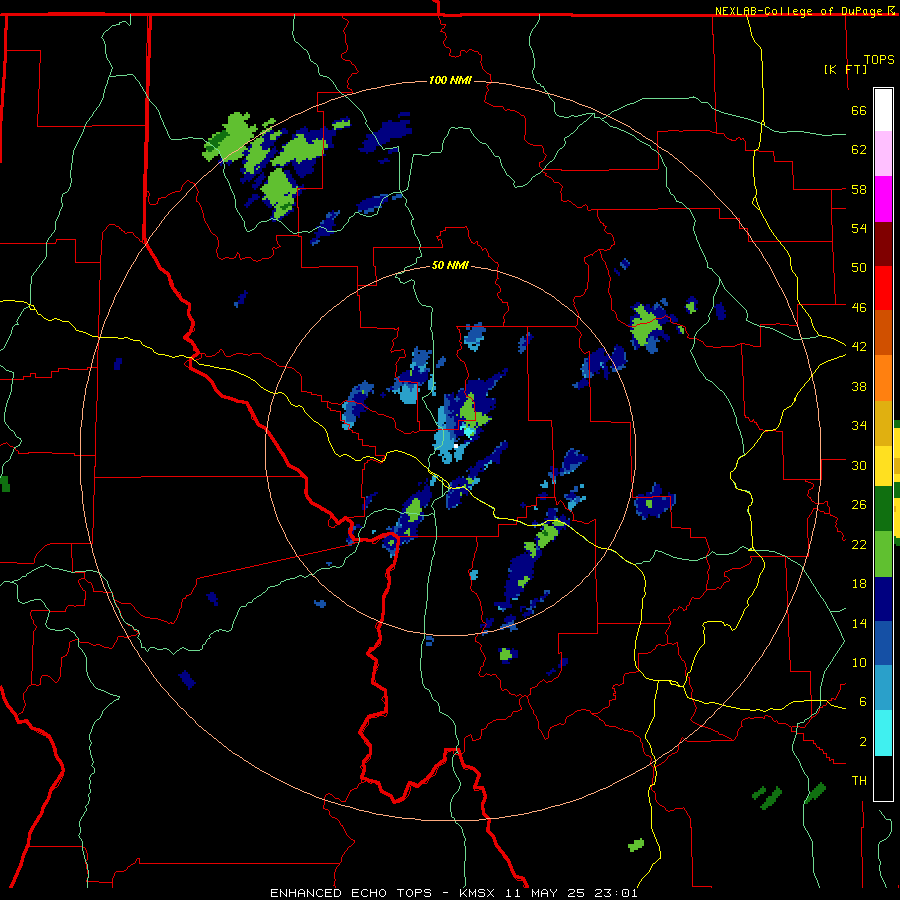Click the 18 legend value
The width and height of the screenshot is (900, 900).
(859, 584)
